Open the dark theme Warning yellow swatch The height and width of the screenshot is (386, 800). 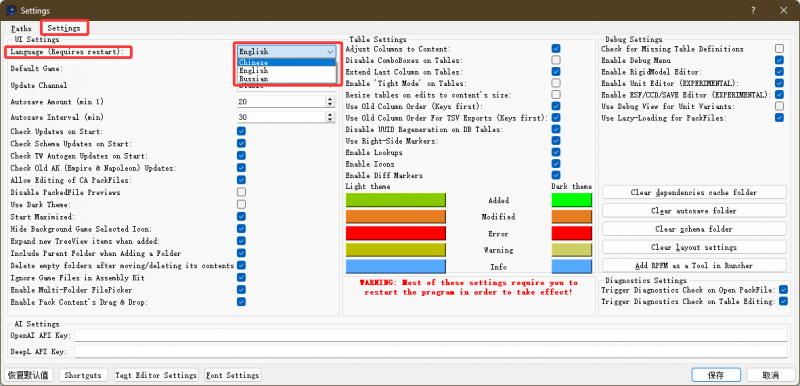click(571, 250)
